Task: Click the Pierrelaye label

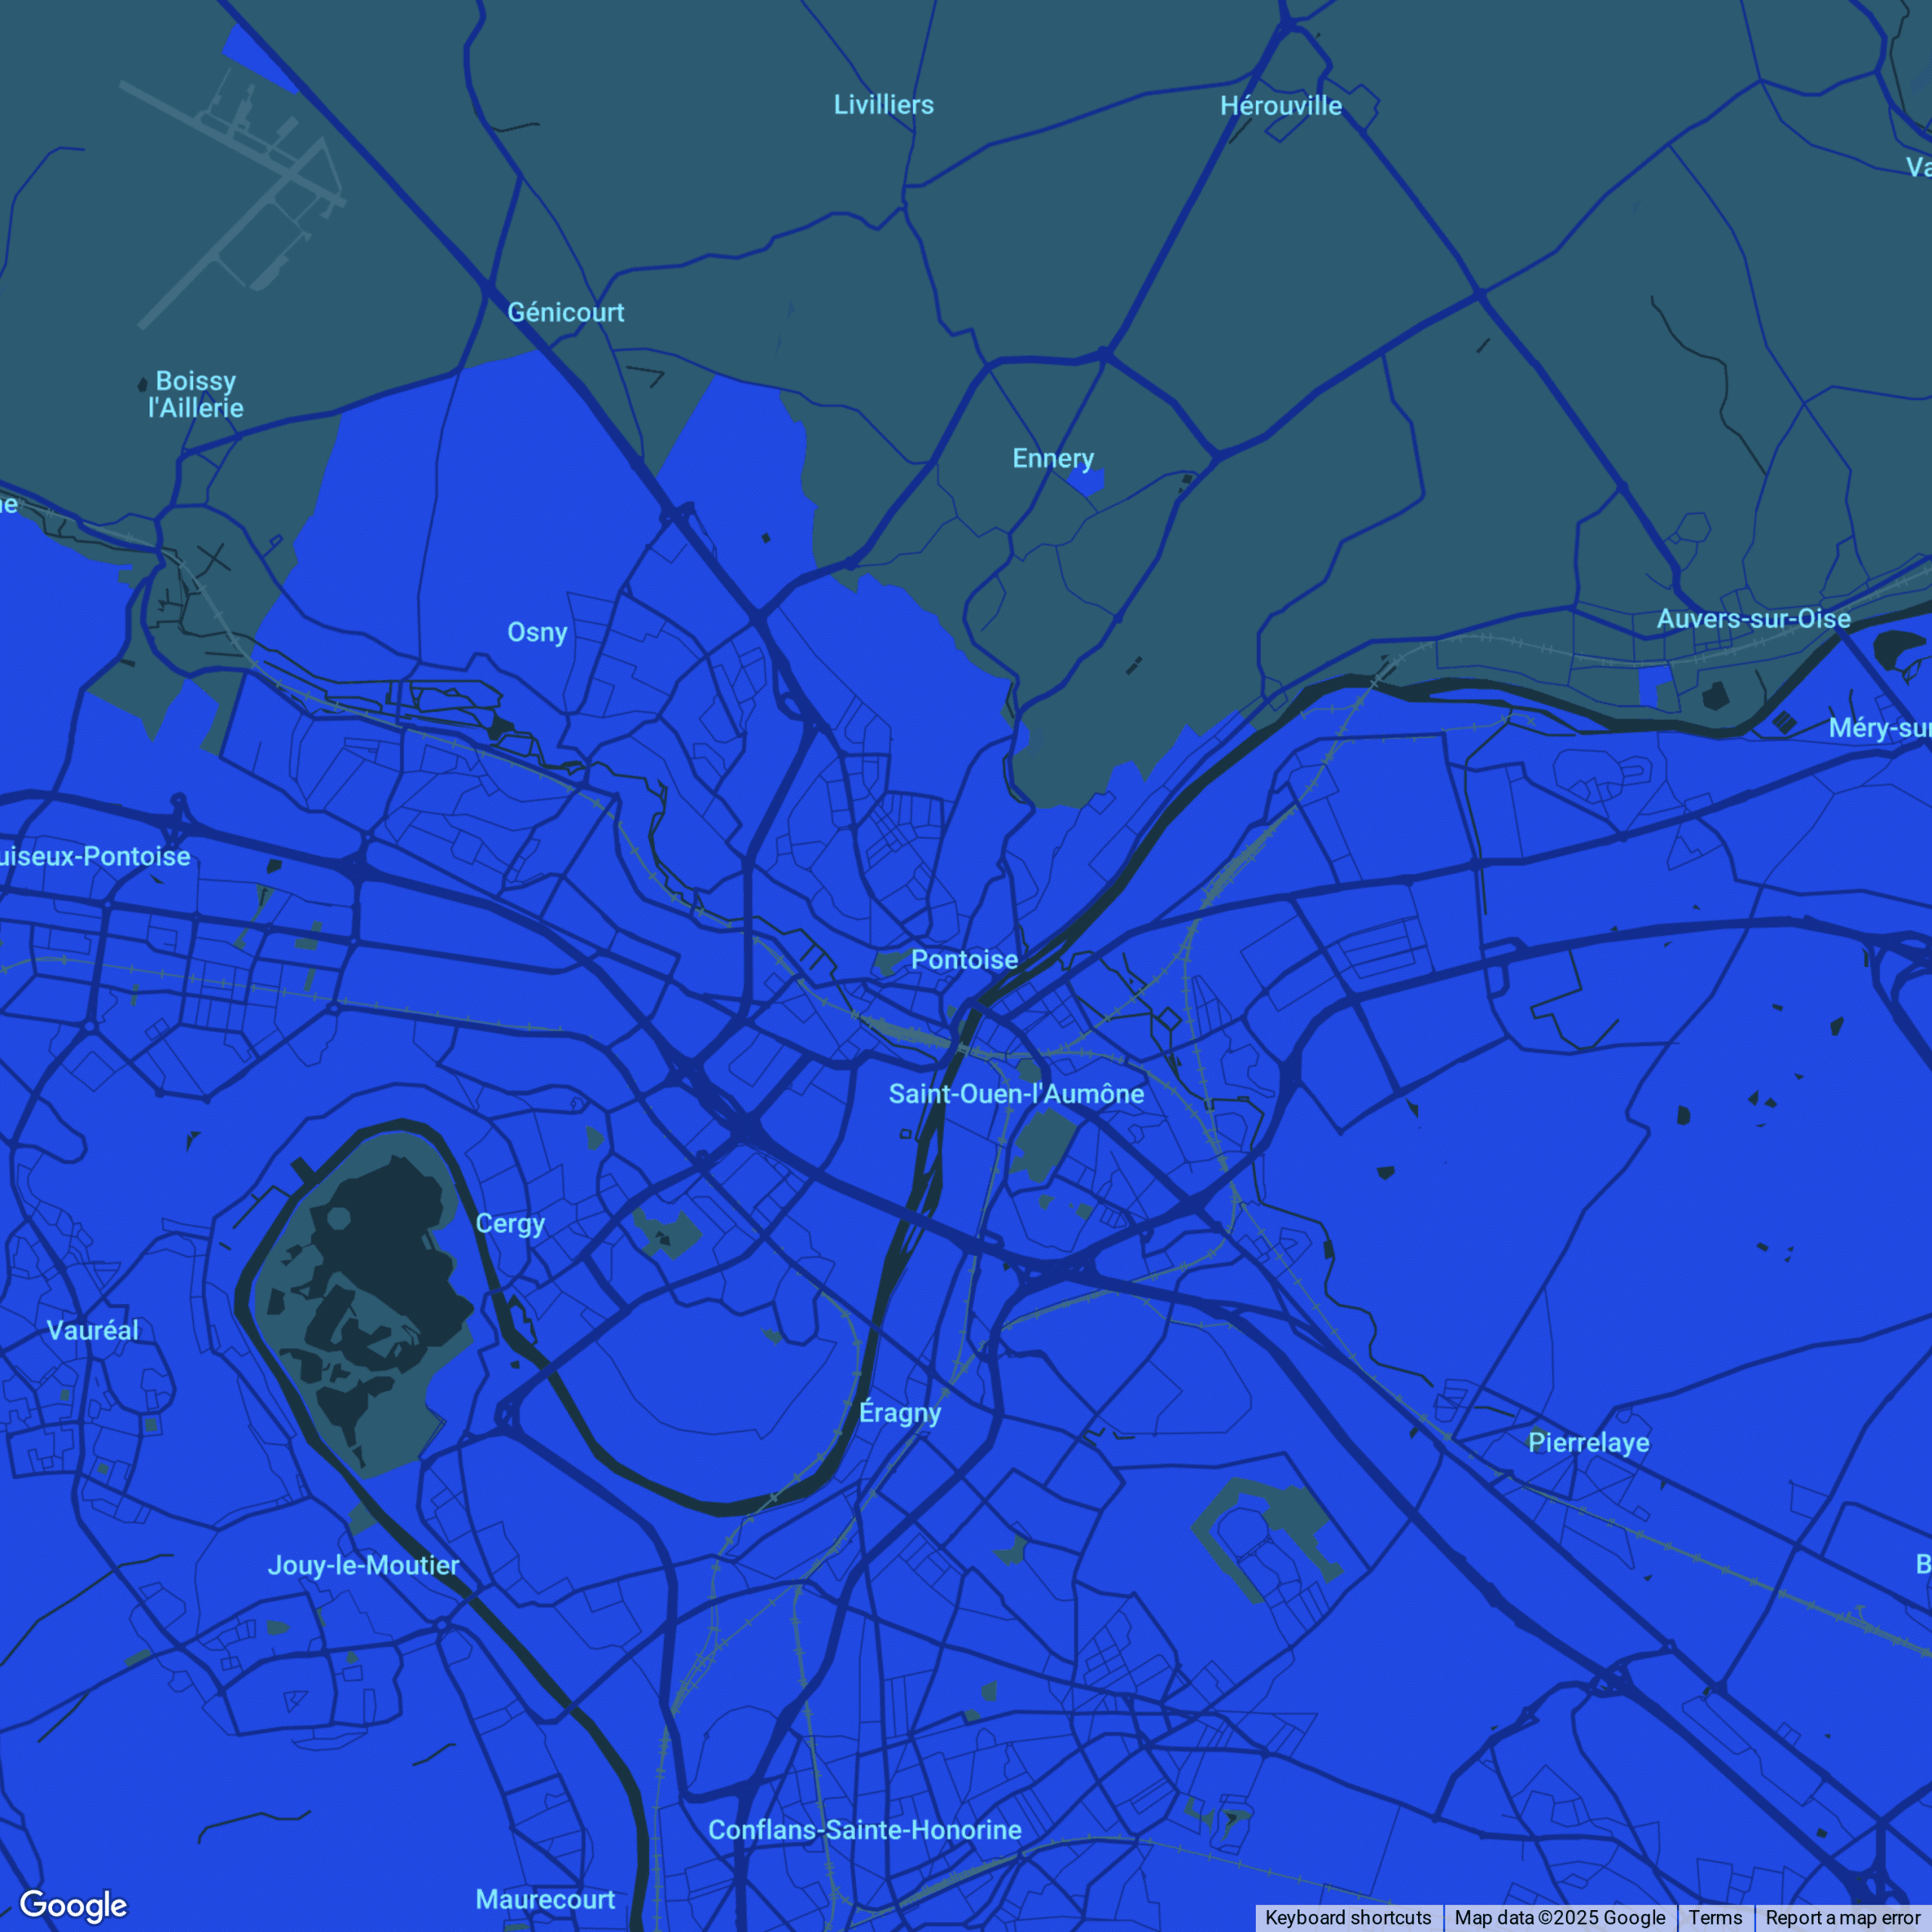Action: pos(1589,1443)
